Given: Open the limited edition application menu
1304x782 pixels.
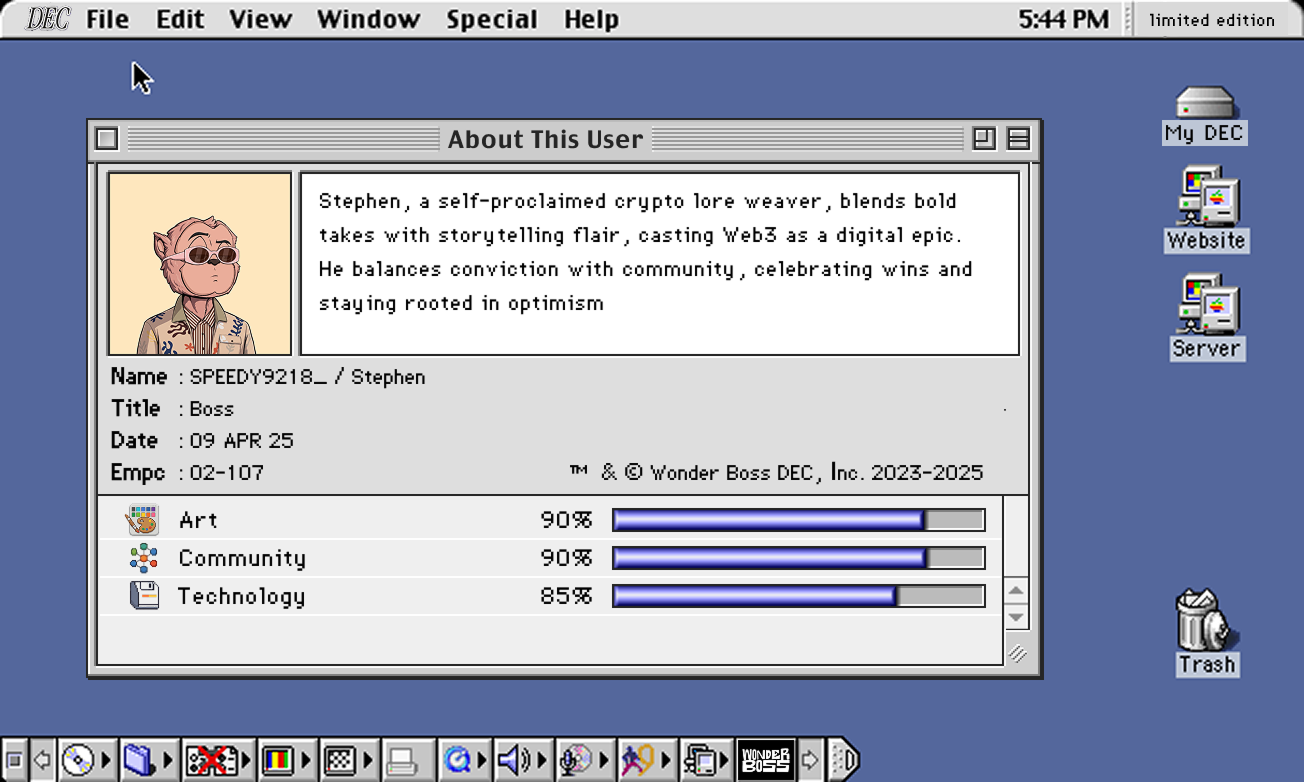Looking at the screenshot, I should [1212, 19].
